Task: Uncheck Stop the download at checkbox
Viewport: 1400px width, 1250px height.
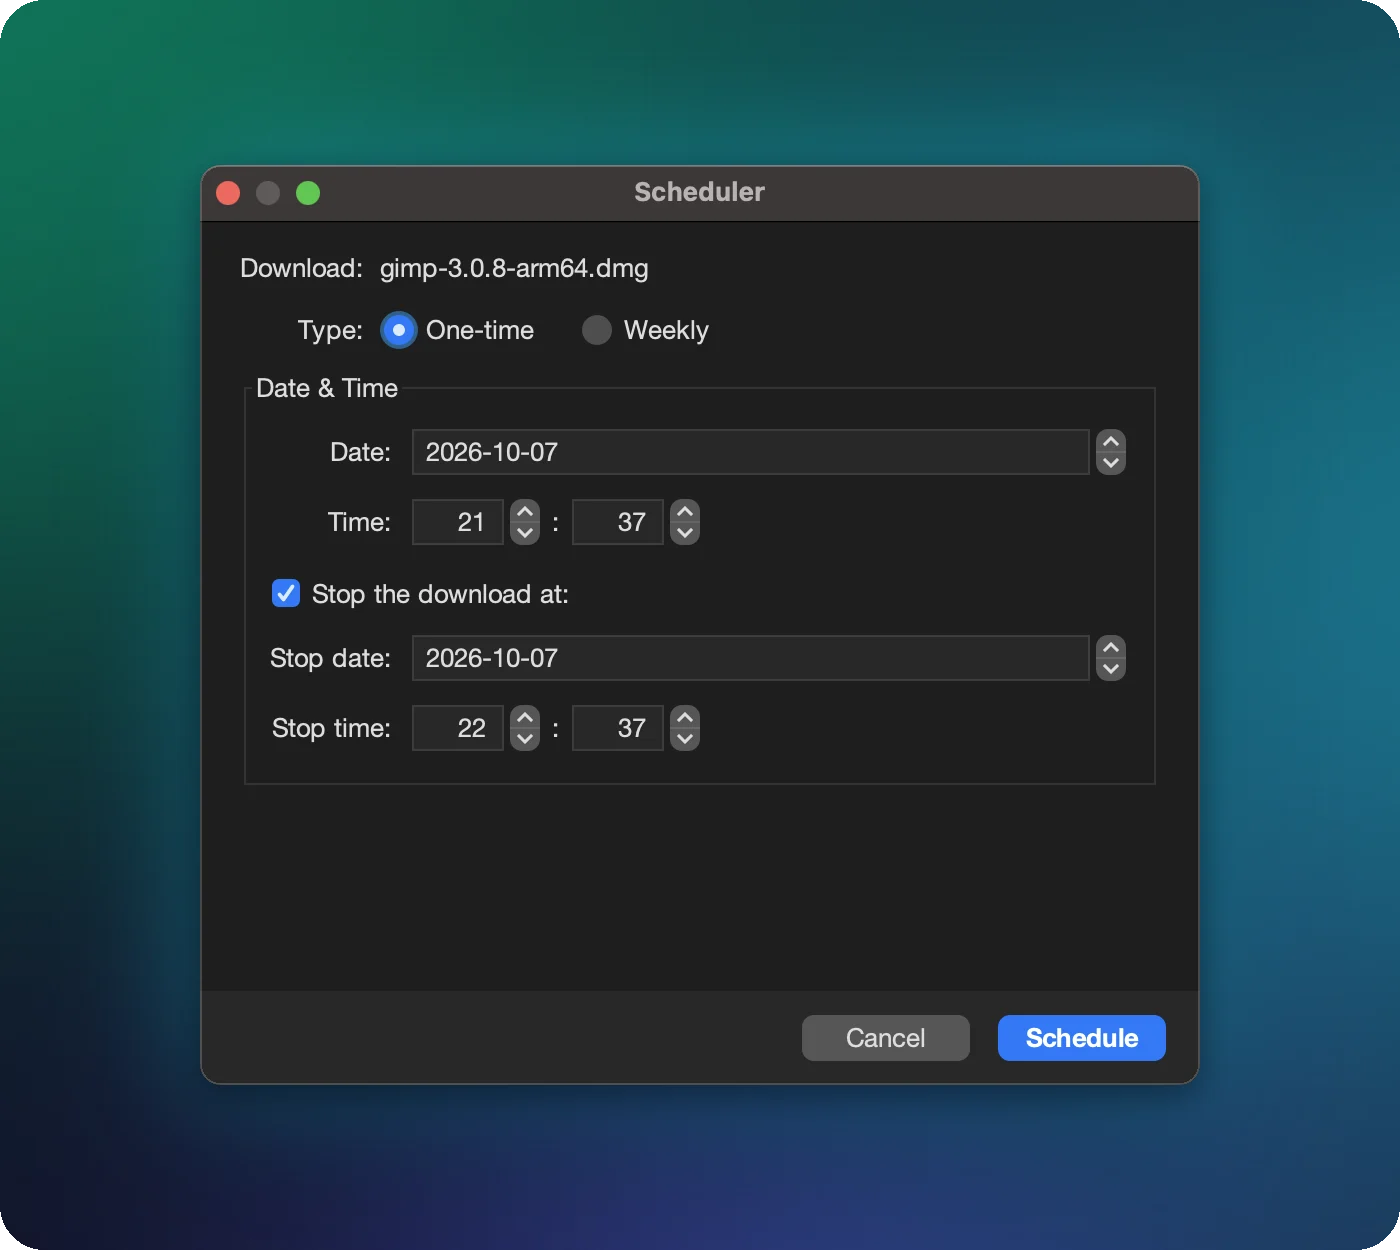Action: click(x=286, y=593)
